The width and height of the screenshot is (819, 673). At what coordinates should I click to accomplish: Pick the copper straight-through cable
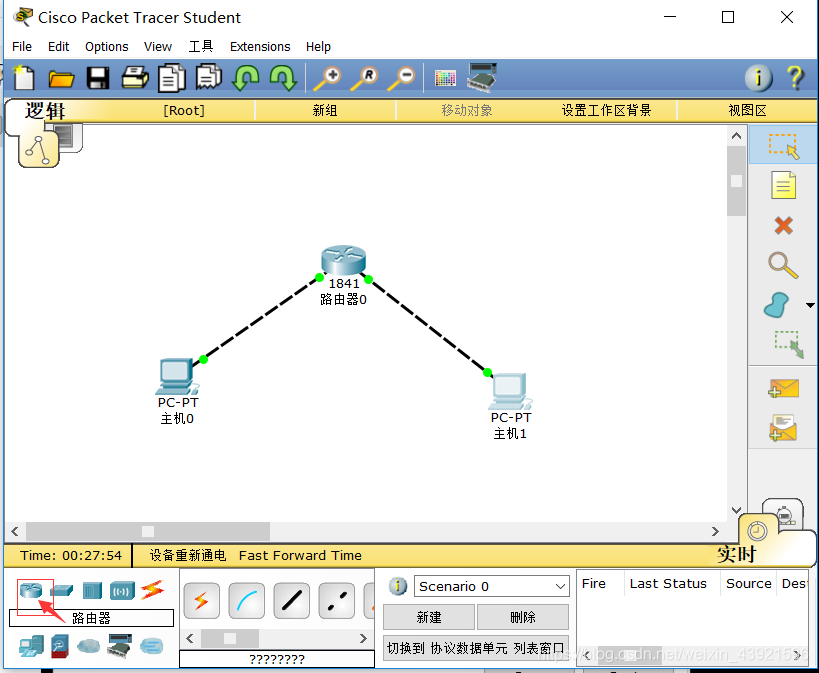[291, 601]
